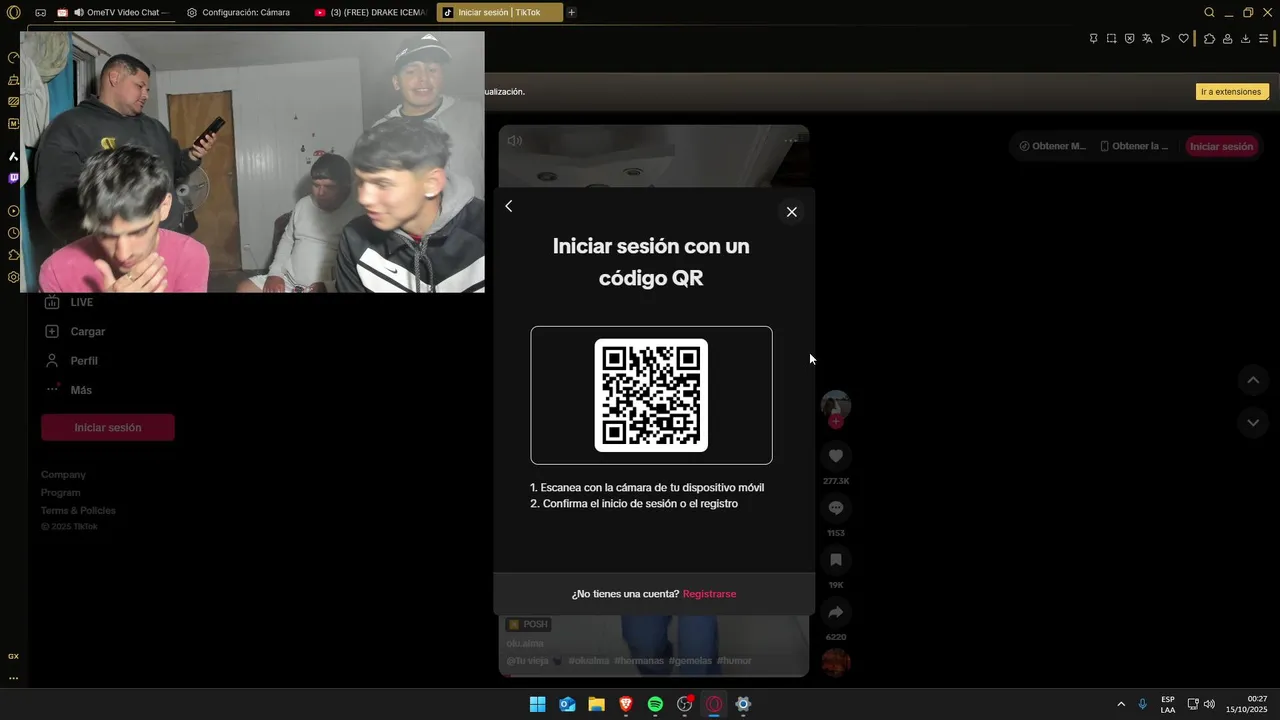Close the QR login dialog
The width and height of the screenshot is (1280, 720).
(791, 212)
